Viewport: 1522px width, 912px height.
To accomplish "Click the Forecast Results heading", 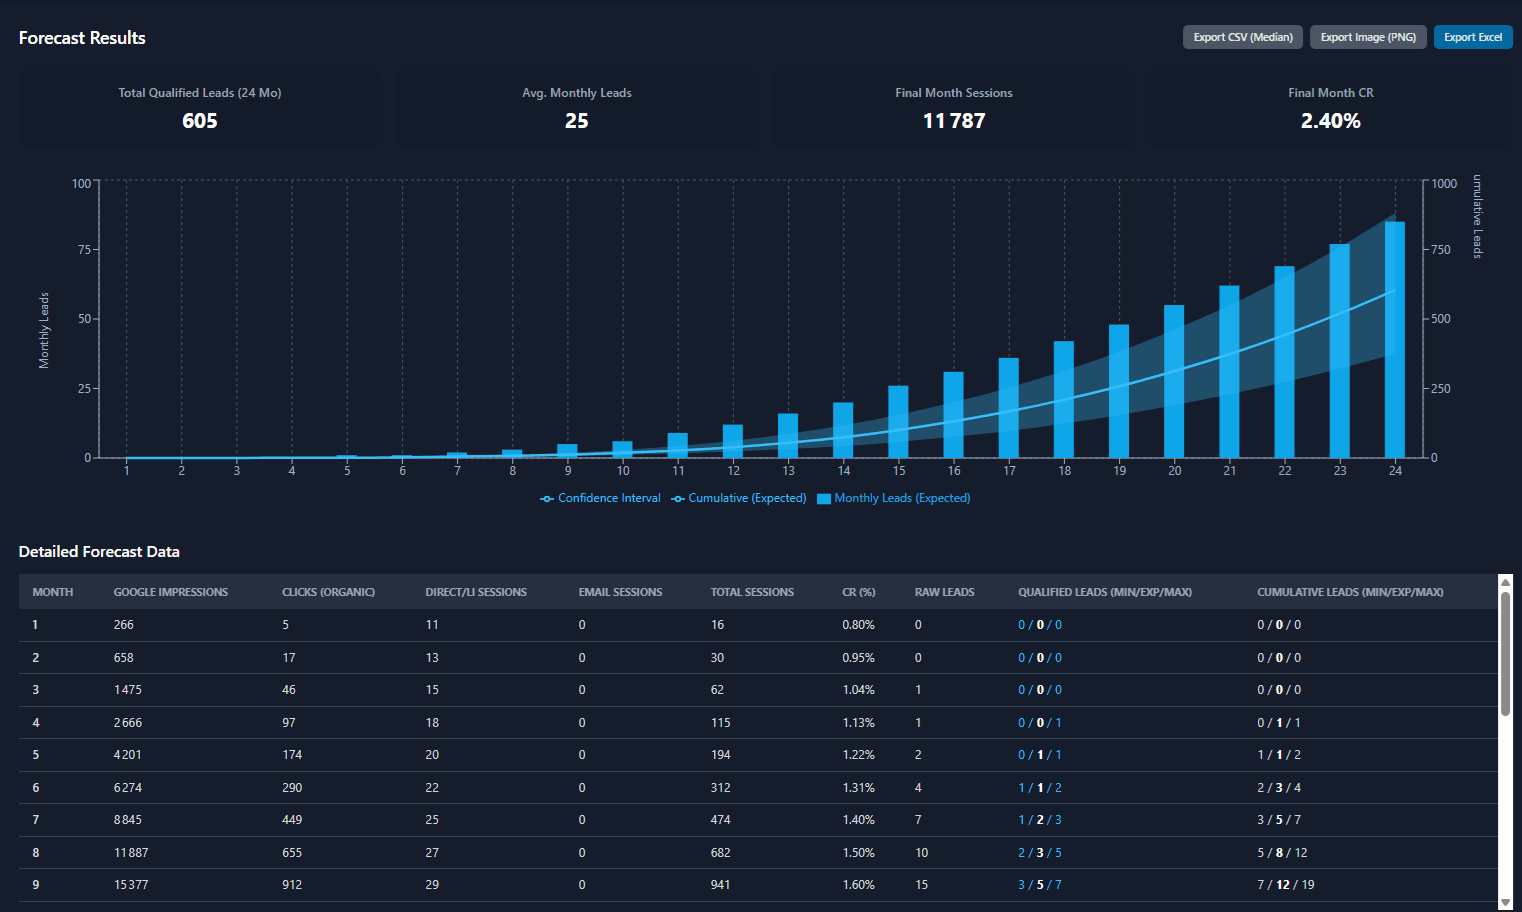I will tap(82, 38).
